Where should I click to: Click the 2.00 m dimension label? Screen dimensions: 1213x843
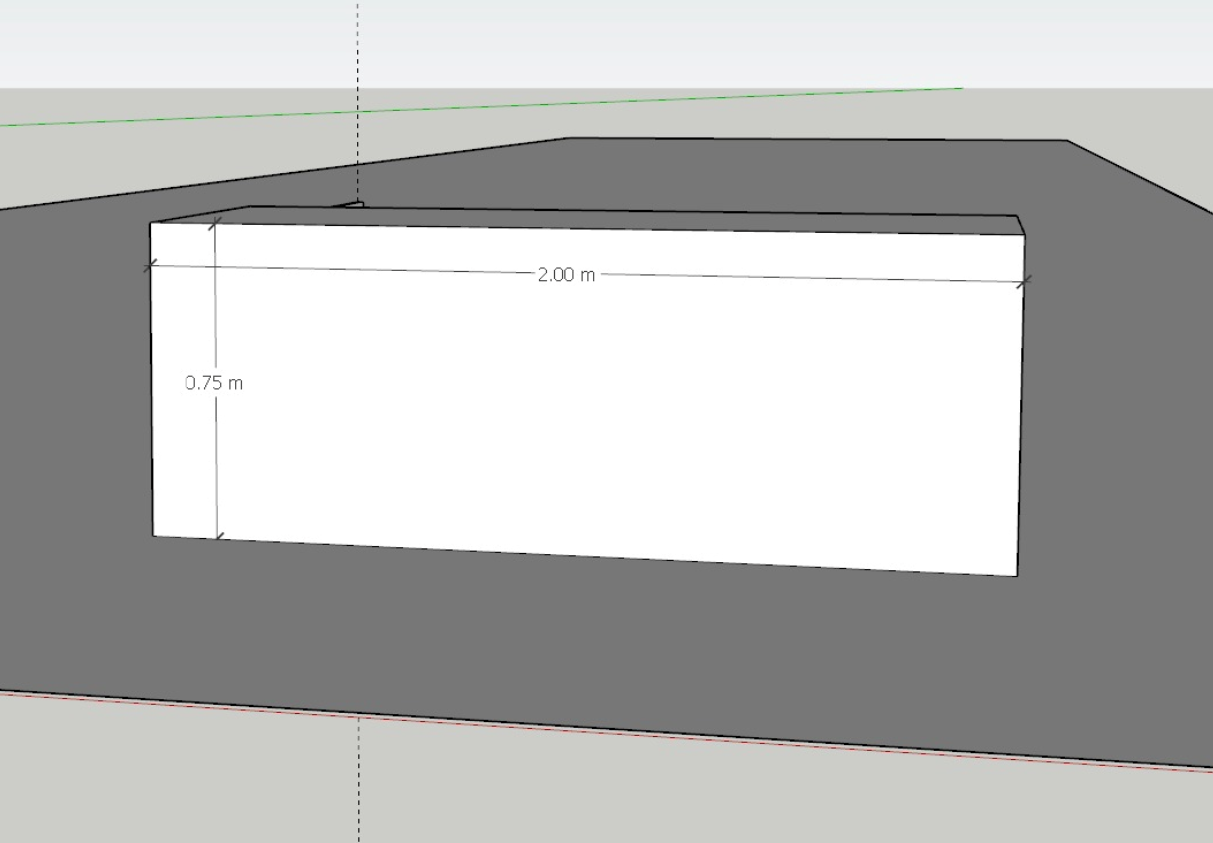tap(566, 275)
